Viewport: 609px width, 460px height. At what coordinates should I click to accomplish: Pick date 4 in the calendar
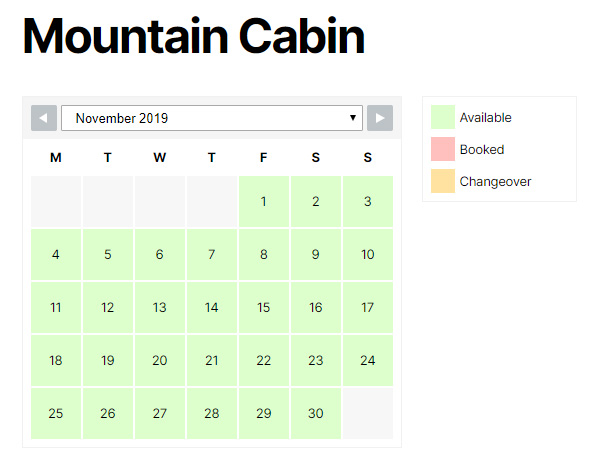tap(56, 255)
